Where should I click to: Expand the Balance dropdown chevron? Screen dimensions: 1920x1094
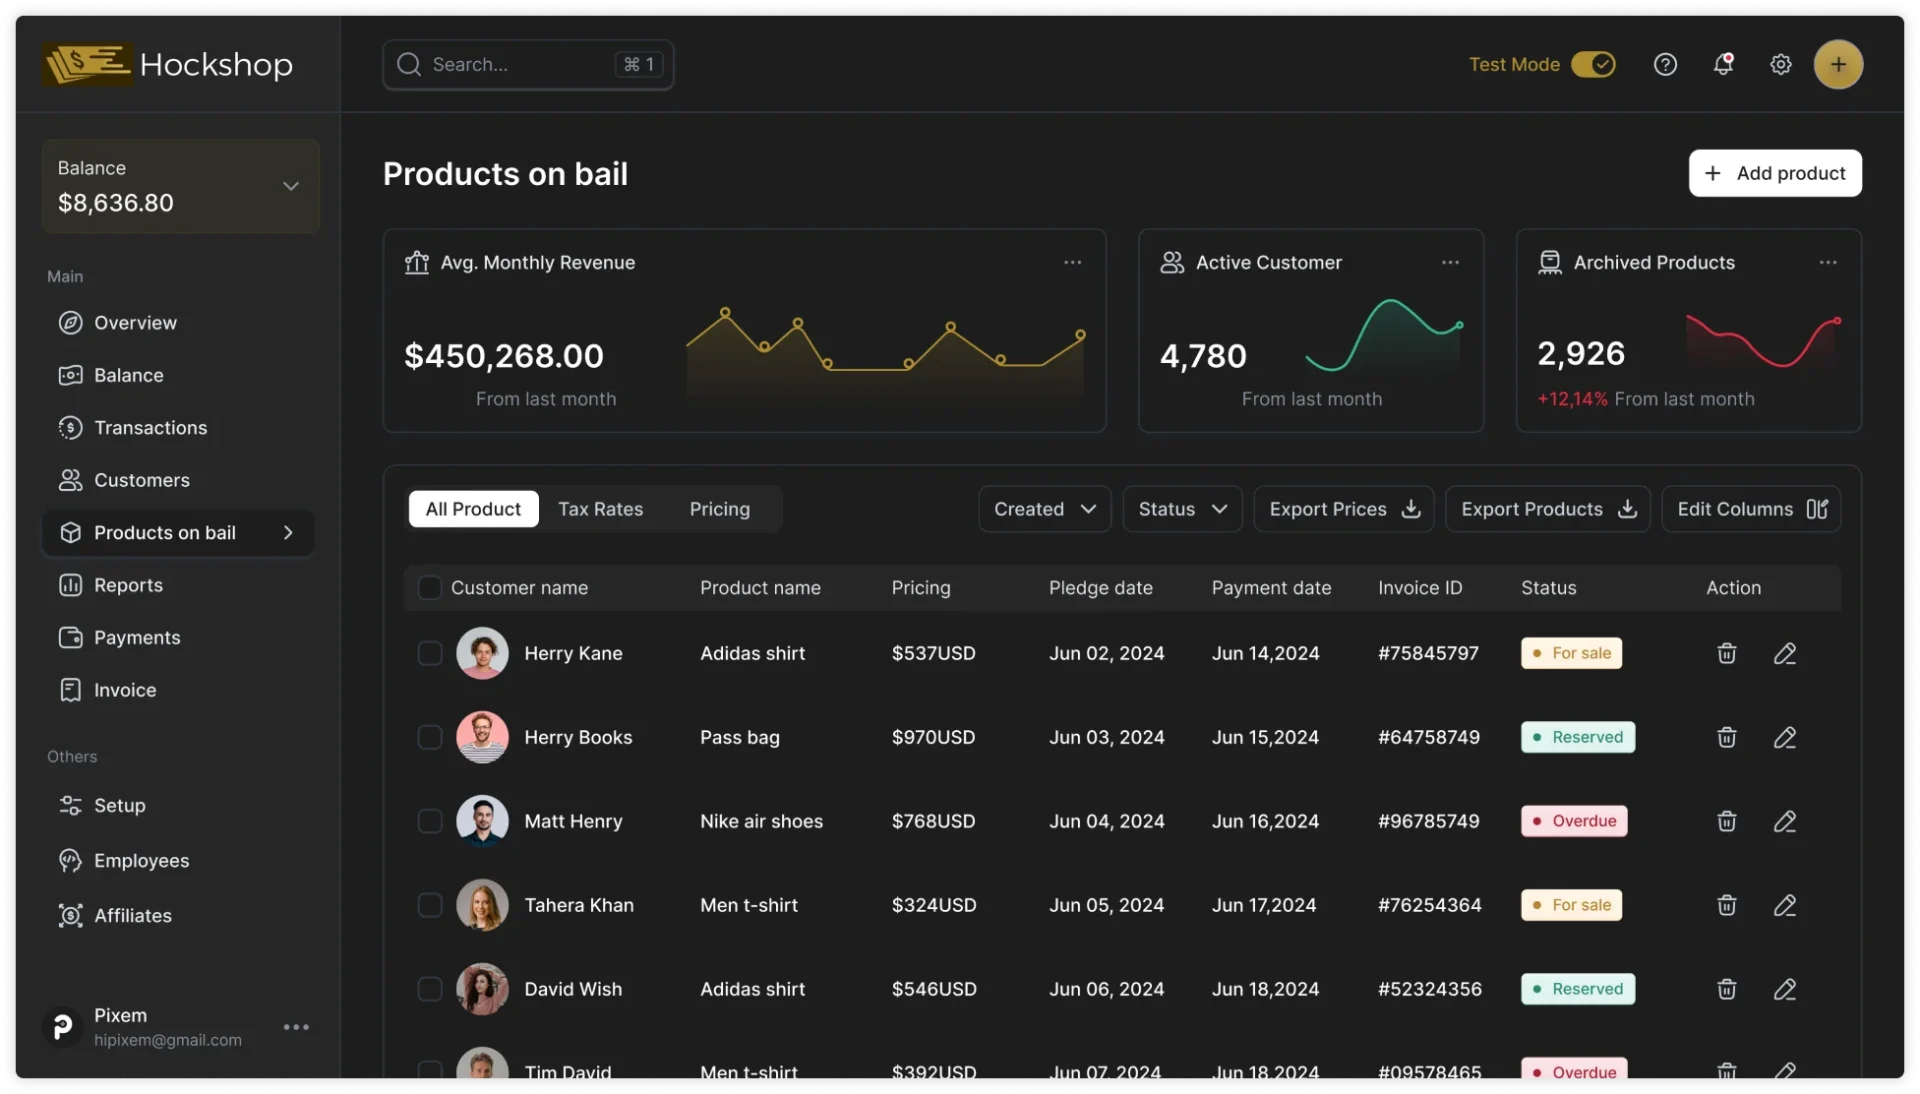pos(290,186)
